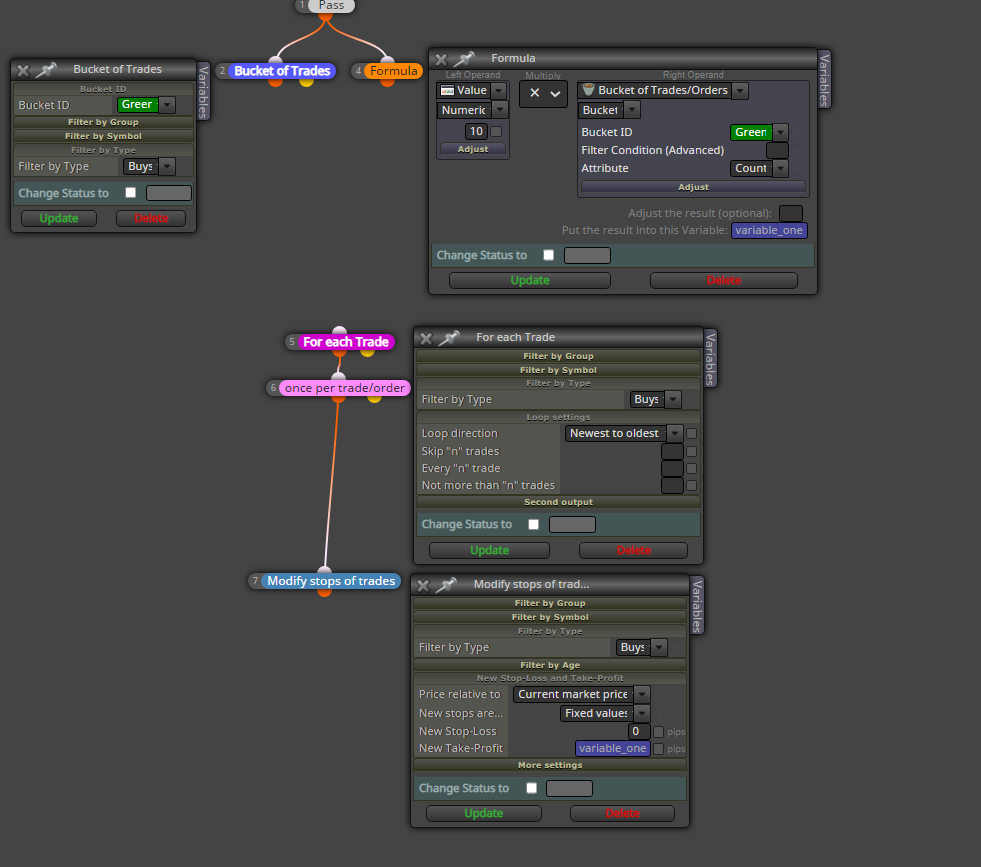Screen dimensions: 981x867
Task: Expand Second output section in For each Trade
Action: pos(558,502)
